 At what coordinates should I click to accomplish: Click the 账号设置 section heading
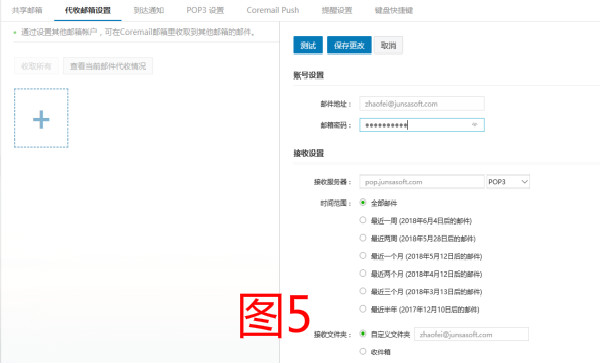tap(308, 75)
